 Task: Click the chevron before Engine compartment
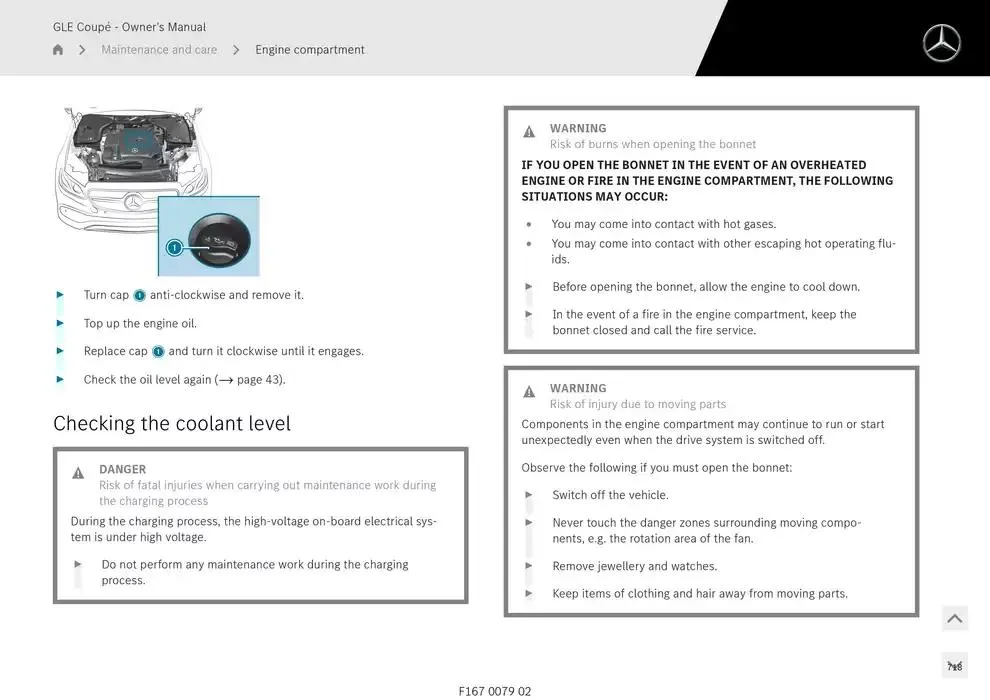pyautogui.click(x=236, y=50)
